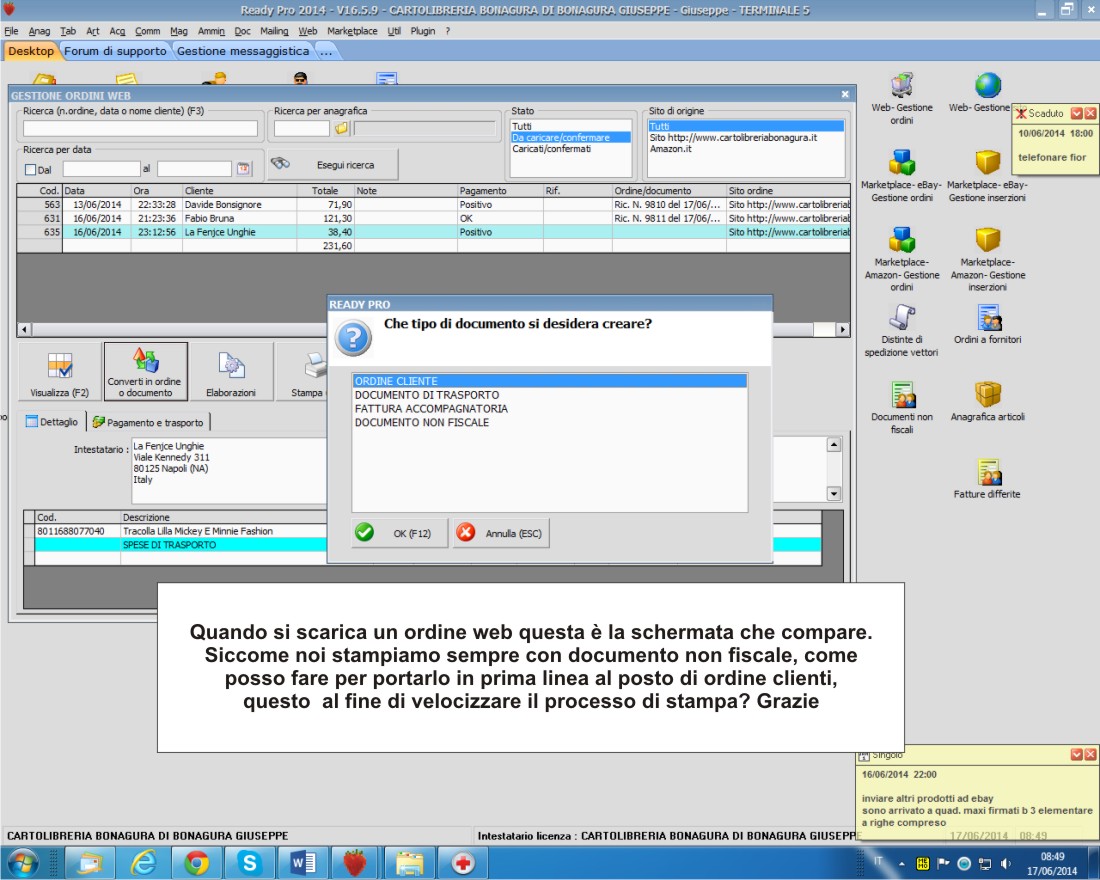
Task: Open Distinte di spedizione vettori icon
Action: [901, 331]
